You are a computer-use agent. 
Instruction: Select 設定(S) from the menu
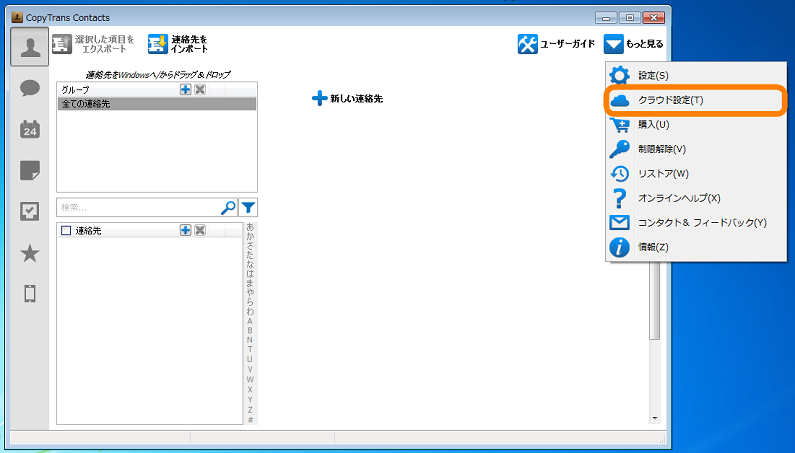pos(696,76)
